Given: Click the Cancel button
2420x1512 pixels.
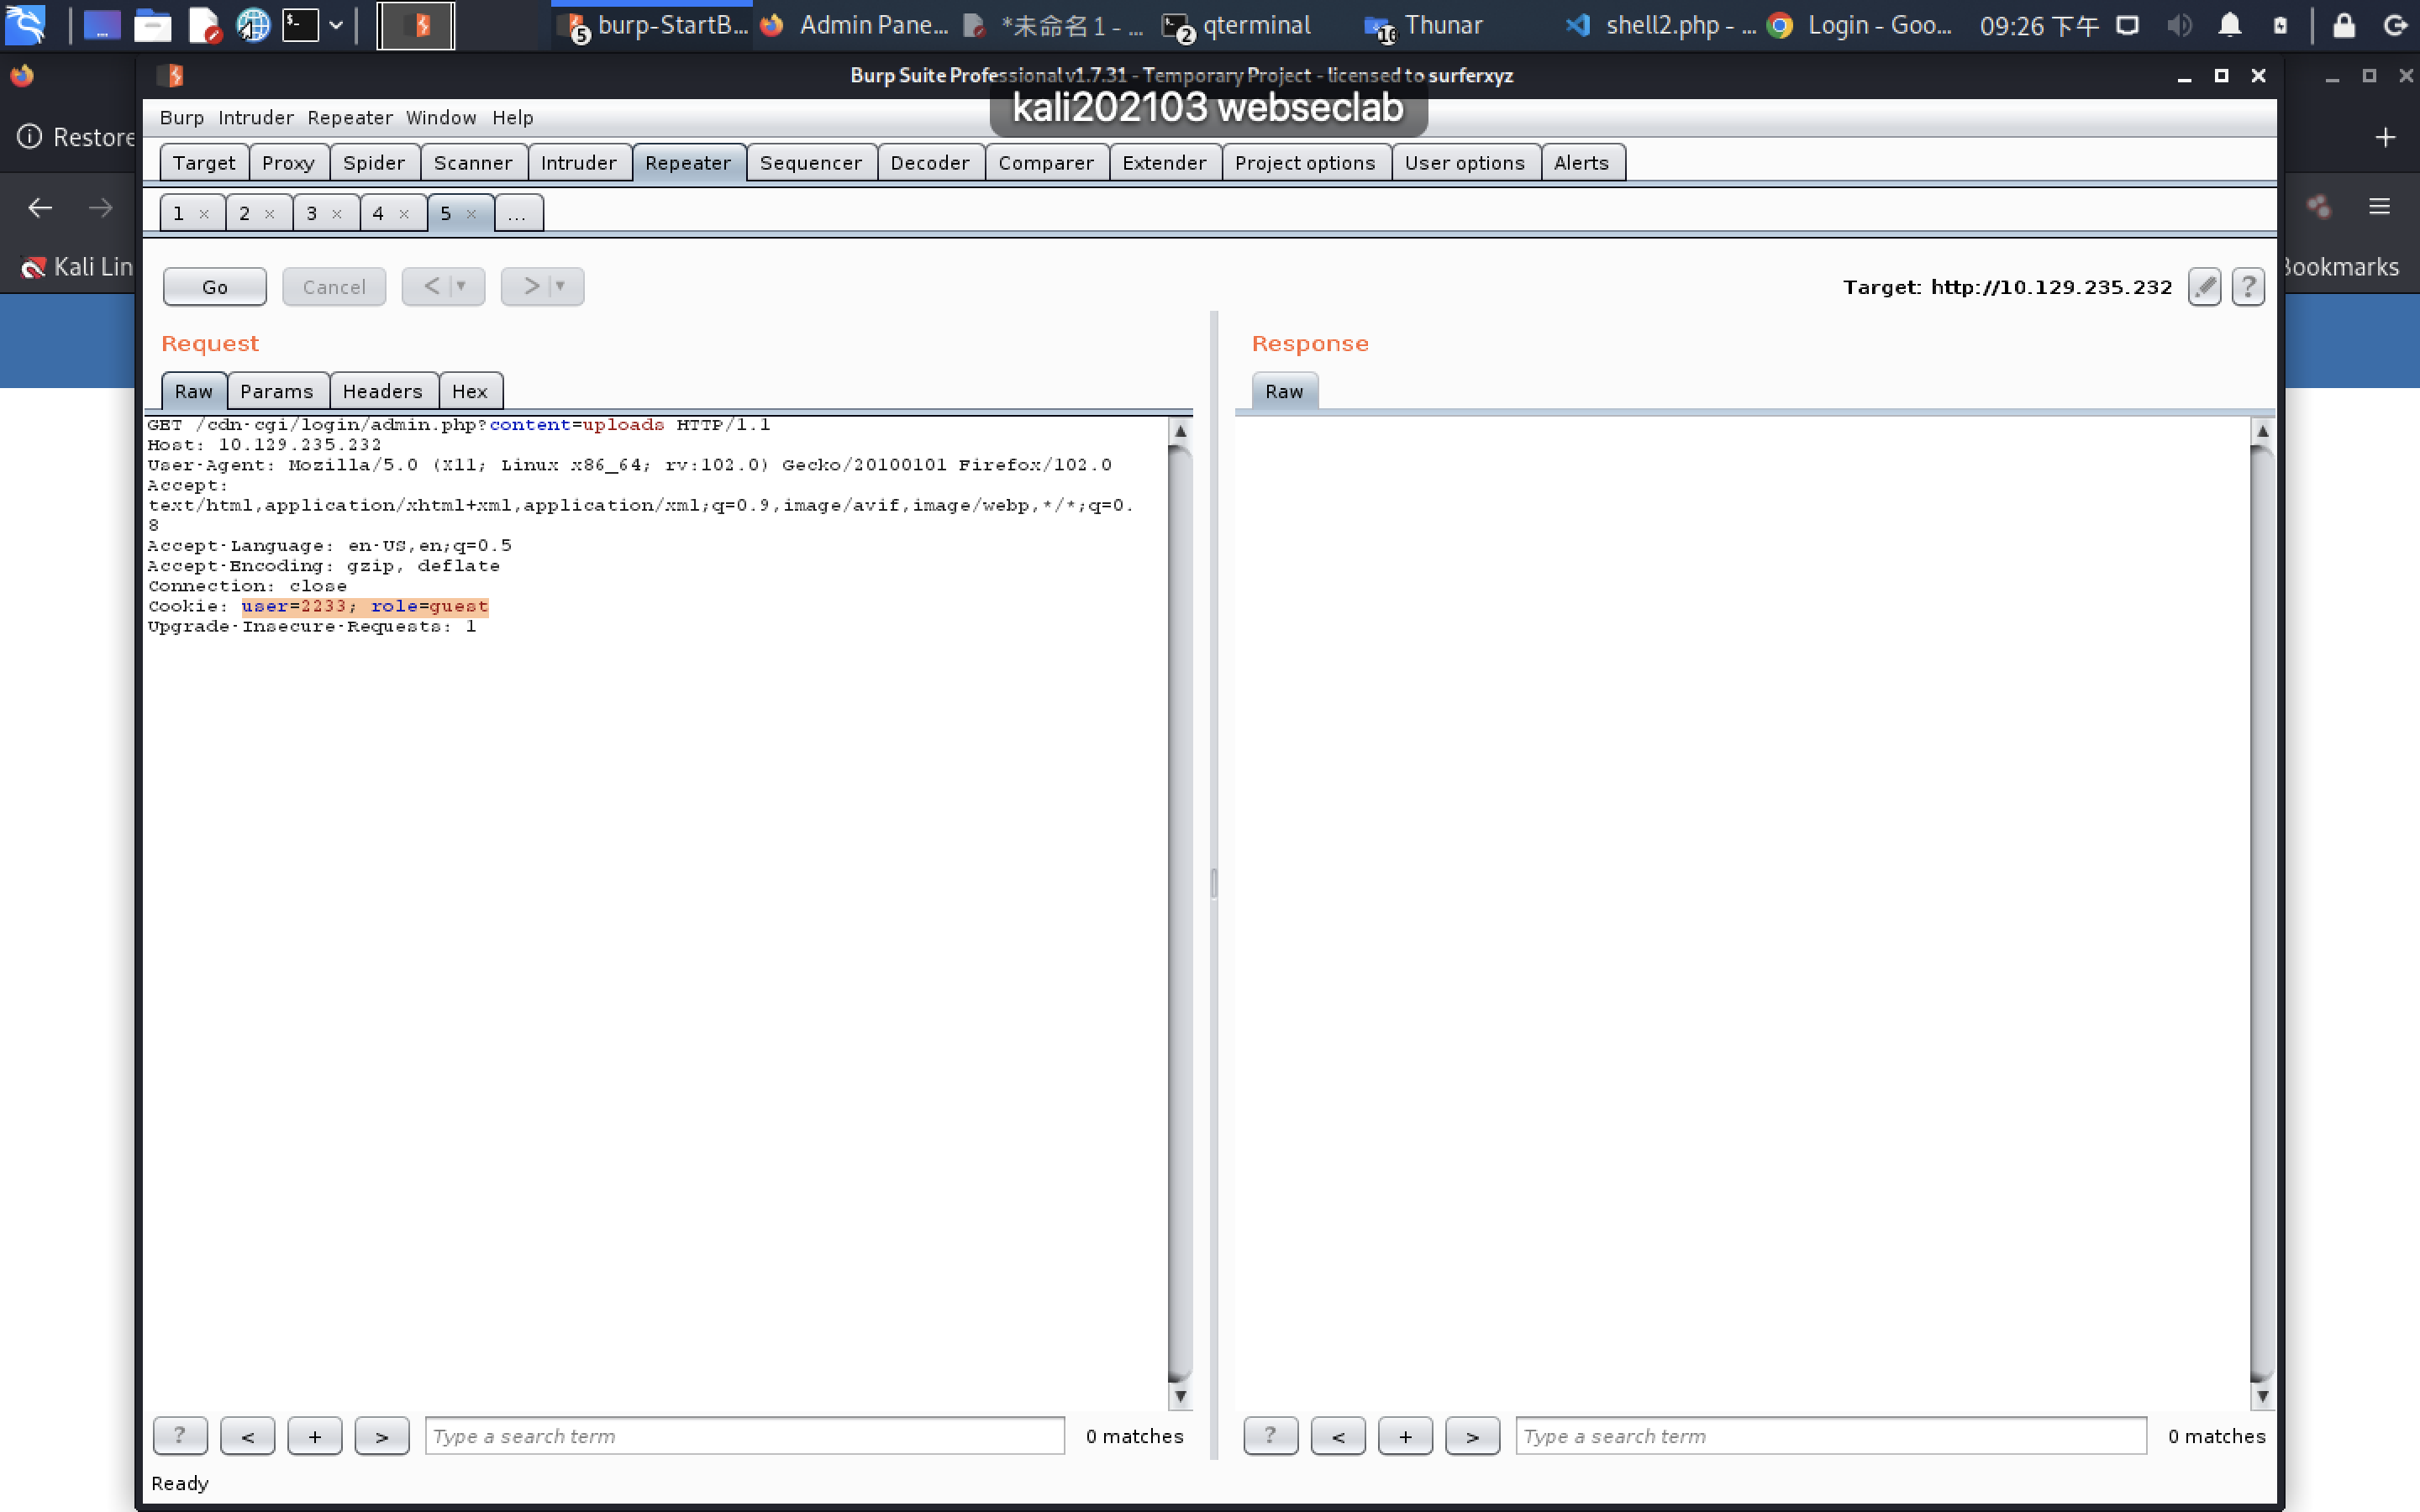Looking at the screenshot, I should coord(334,286).
